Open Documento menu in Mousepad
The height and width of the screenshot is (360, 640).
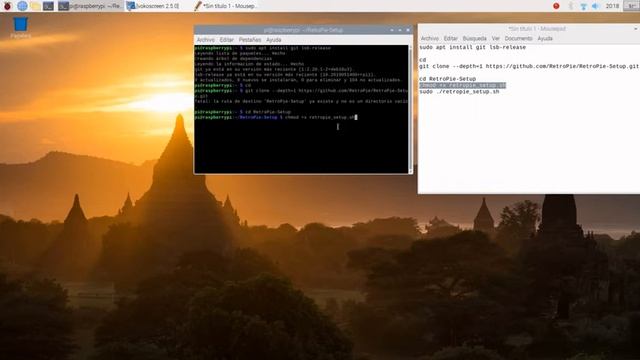518,38
